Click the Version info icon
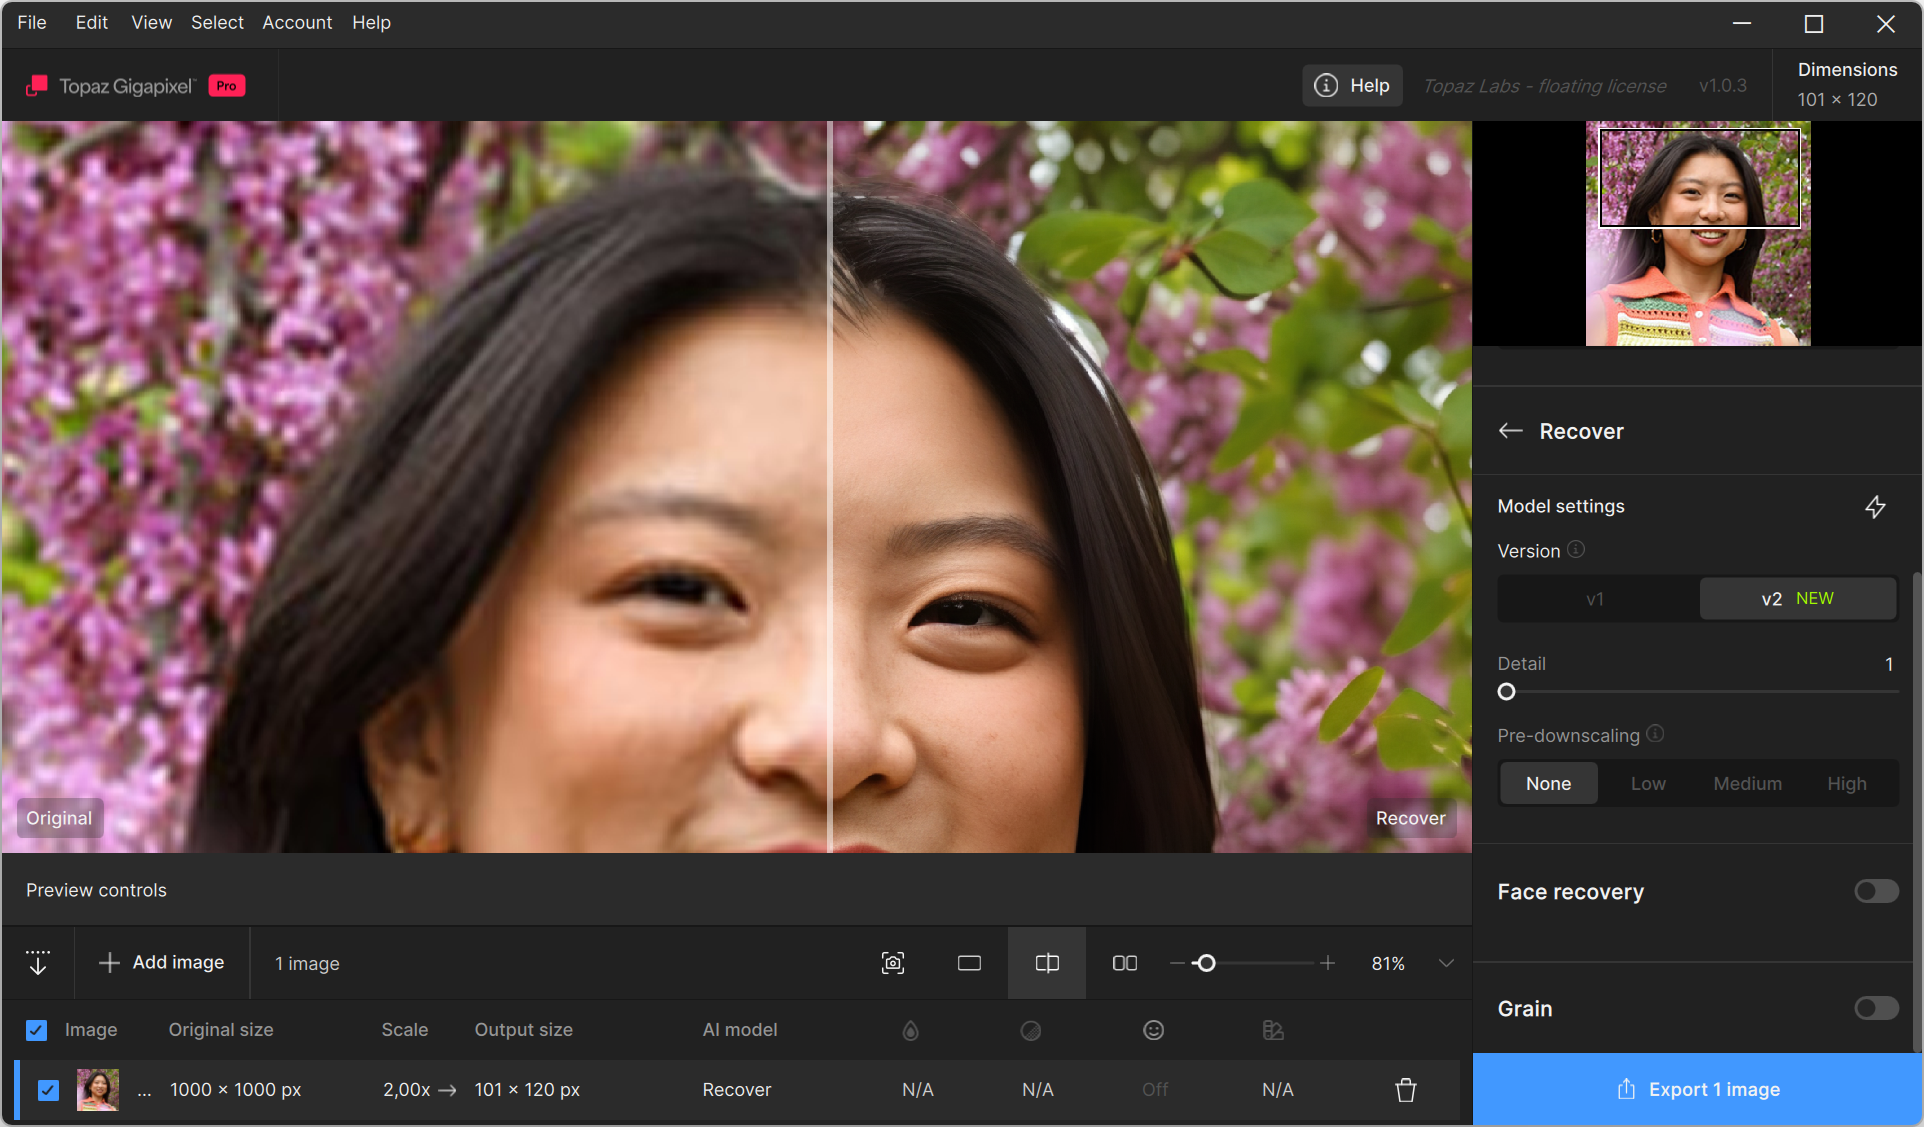 1576,550
